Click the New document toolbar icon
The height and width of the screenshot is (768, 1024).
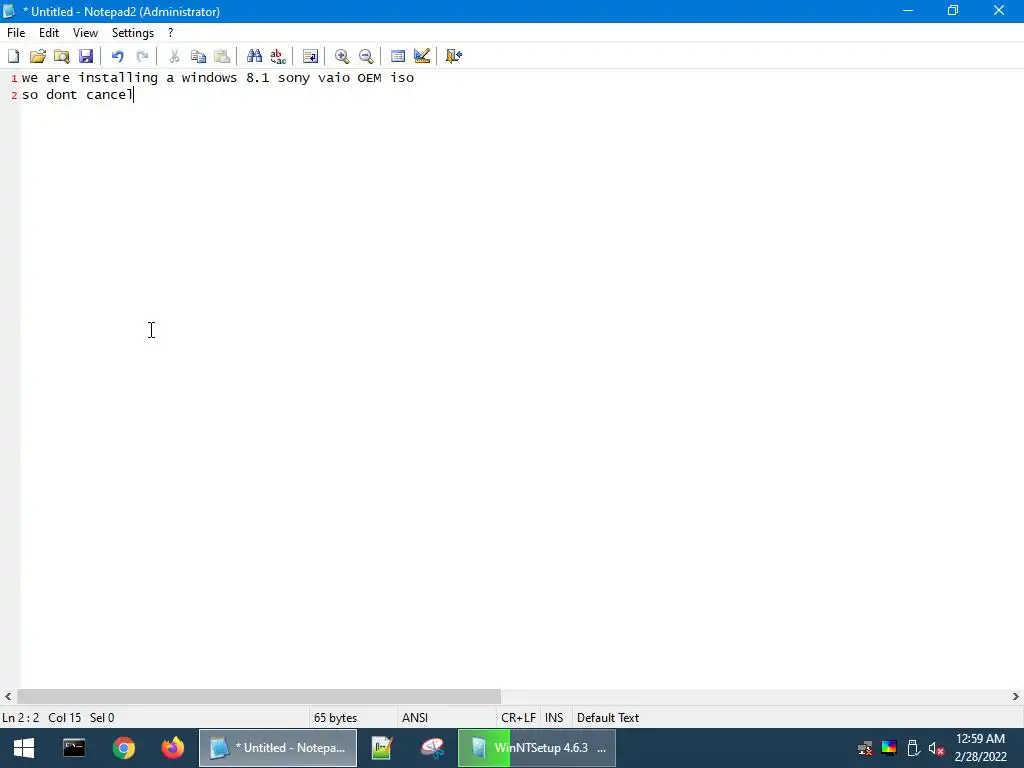14,56
